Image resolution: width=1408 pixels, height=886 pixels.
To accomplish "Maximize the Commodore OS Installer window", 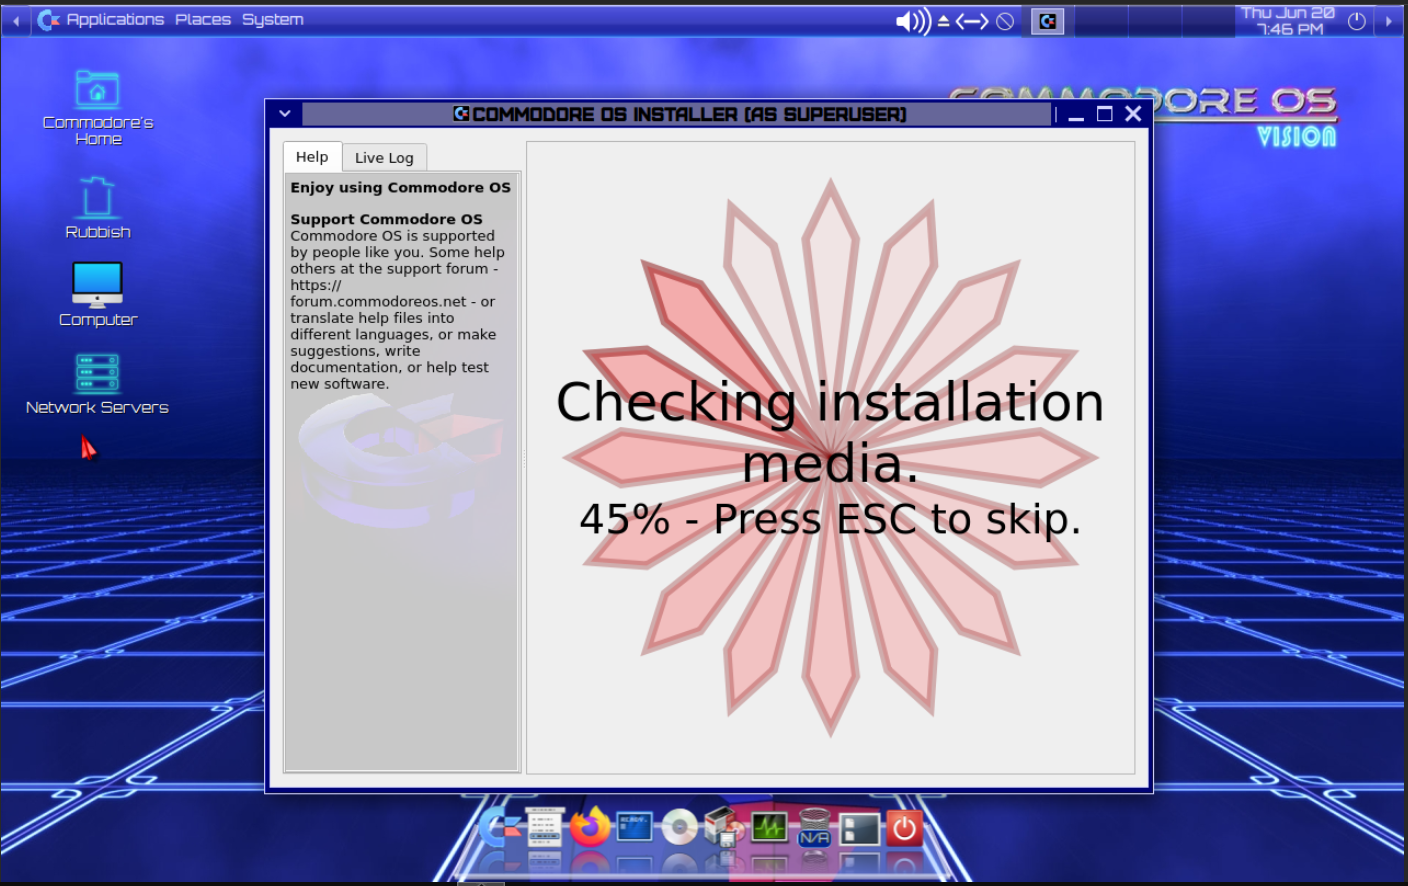I will 1105,114.
